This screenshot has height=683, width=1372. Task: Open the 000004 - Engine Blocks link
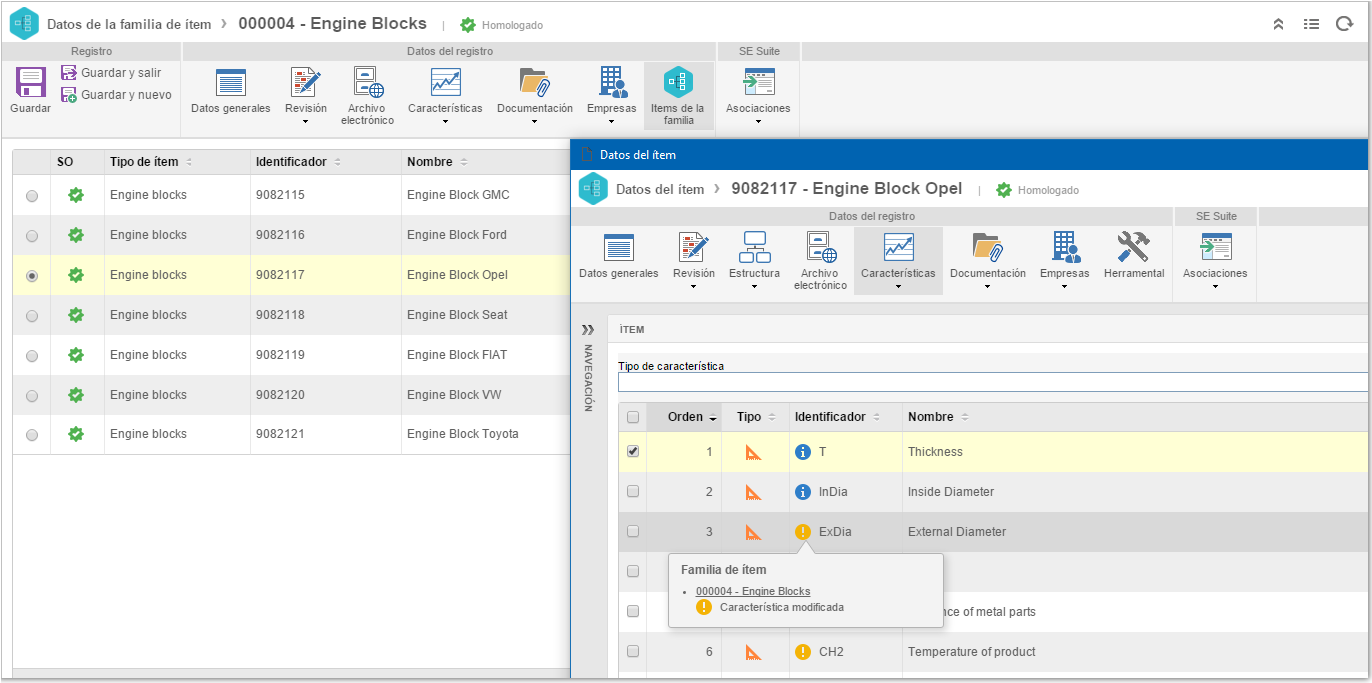[x=753, y=591]
